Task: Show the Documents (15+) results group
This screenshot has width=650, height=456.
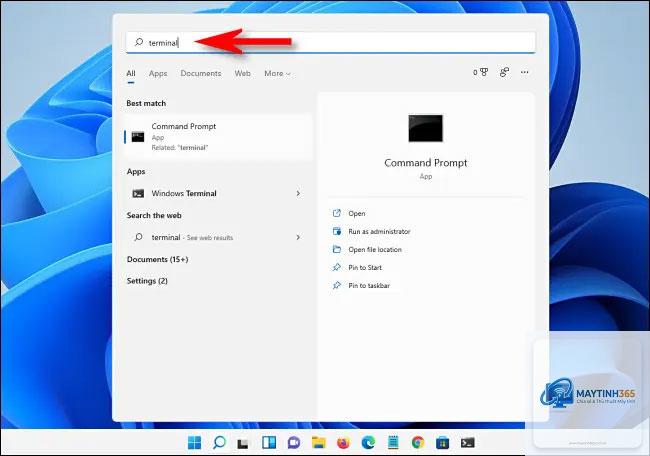Action: (x=158, y=260)
